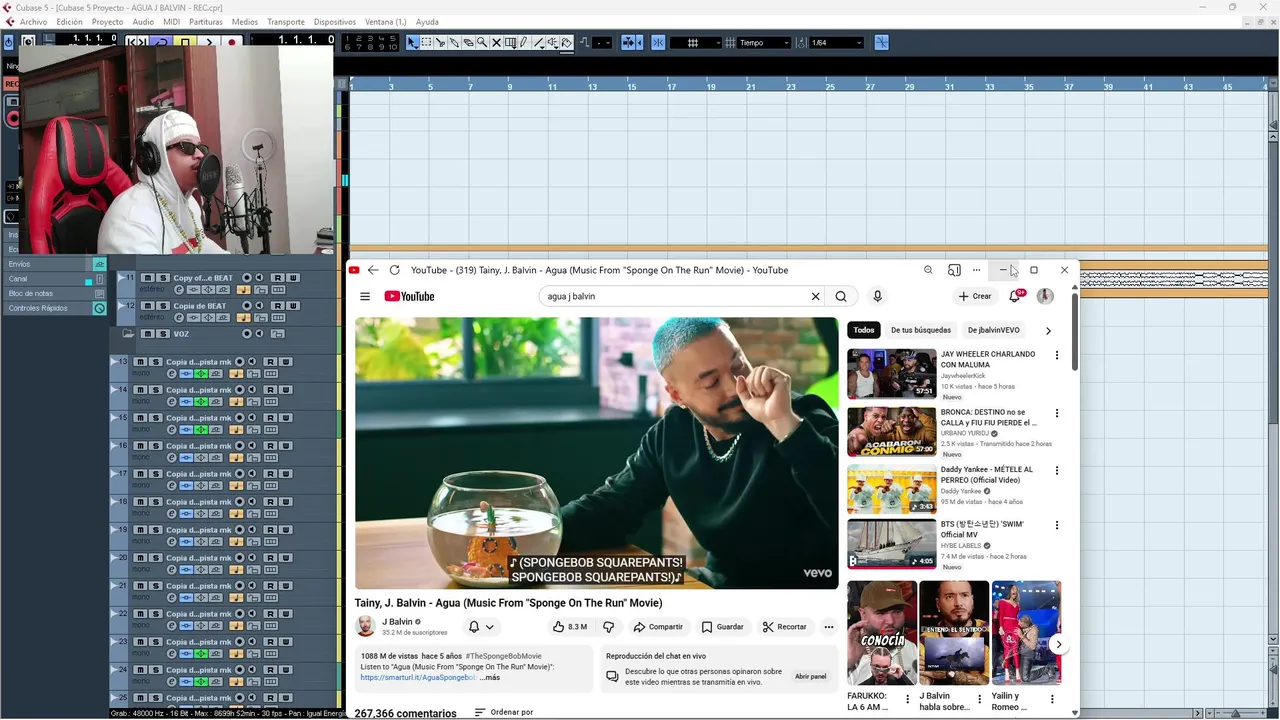Select the Play speaker tool in Cubase
1280x720 pixels.
(x=553, y=43)
